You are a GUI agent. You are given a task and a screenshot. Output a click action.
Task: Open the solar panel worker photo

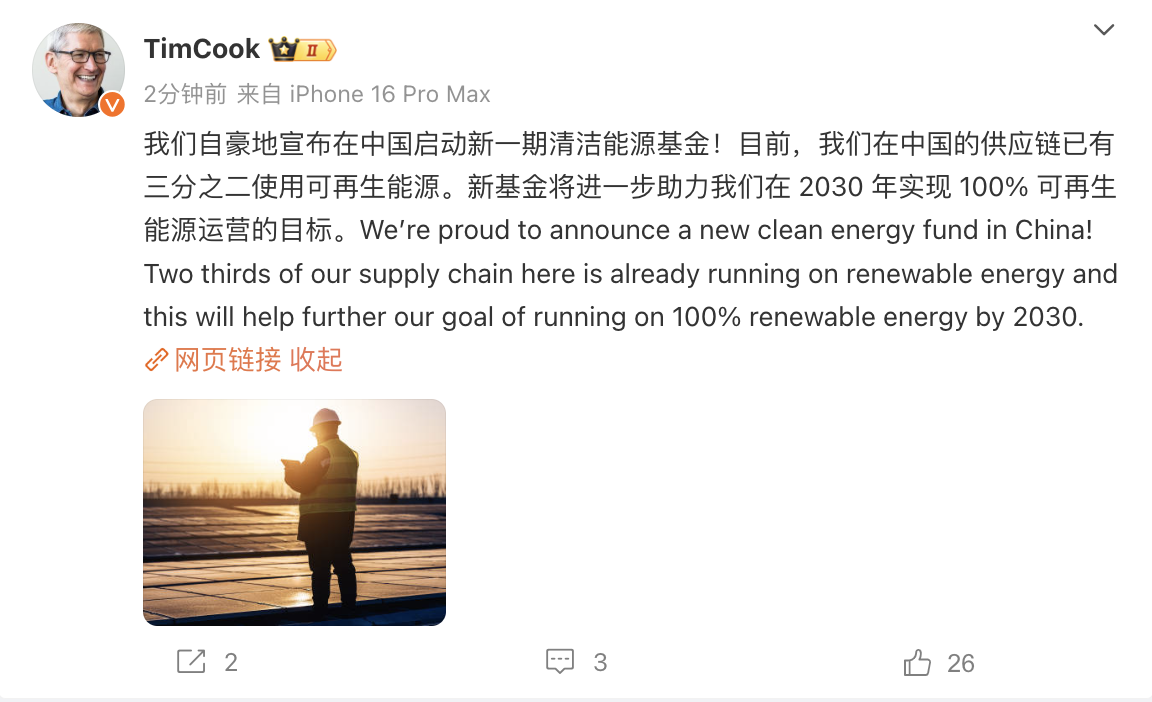tap(294, 513)
